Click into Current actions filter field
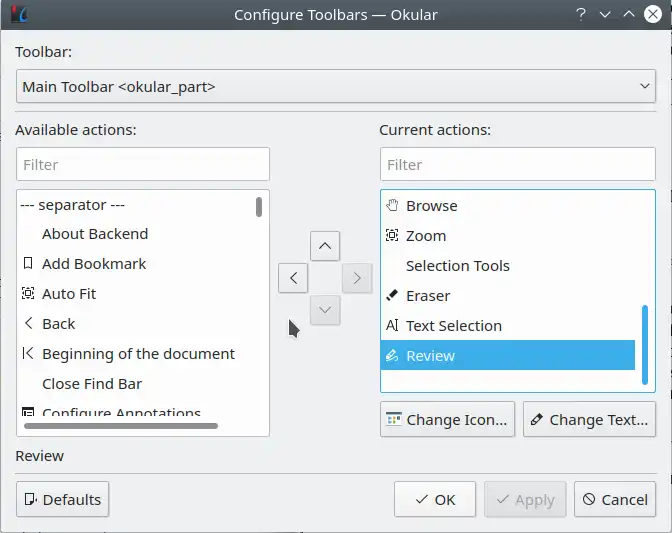This screenshot has width=672, height=533. point(517,164)
